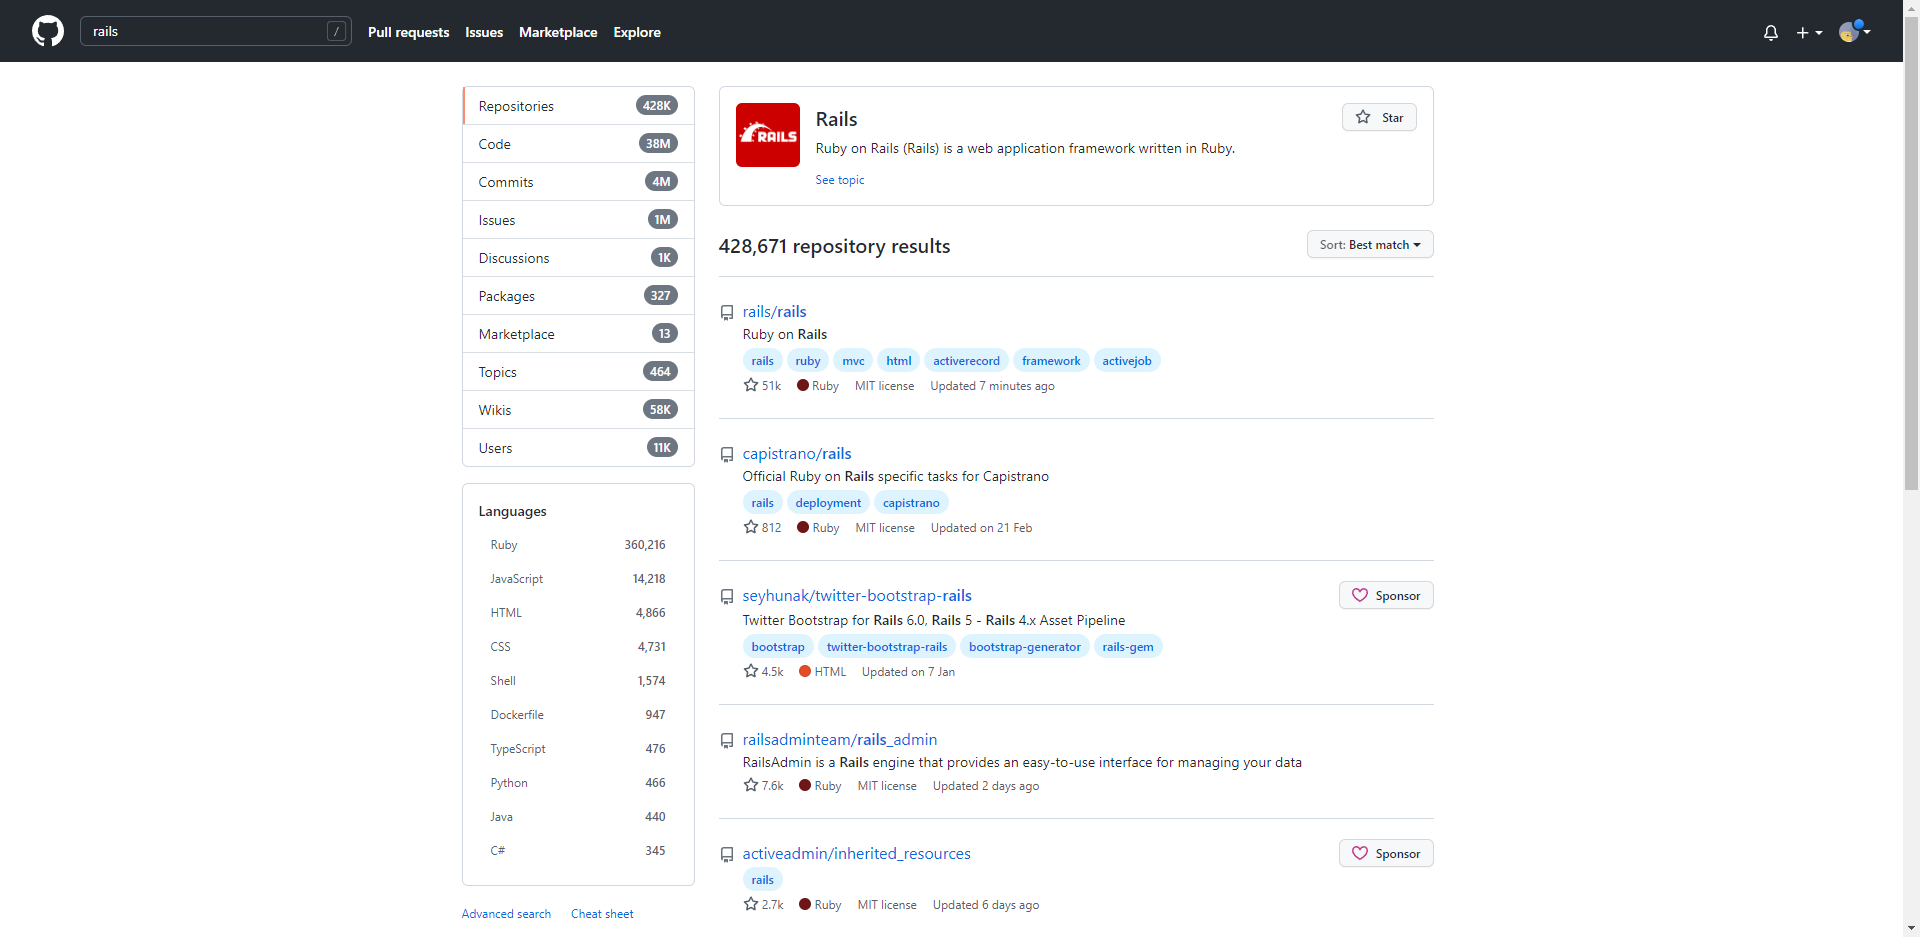Click the GitHub Octocat logo
Viewport: 1920px width, 937px height.
pos(48,31)
